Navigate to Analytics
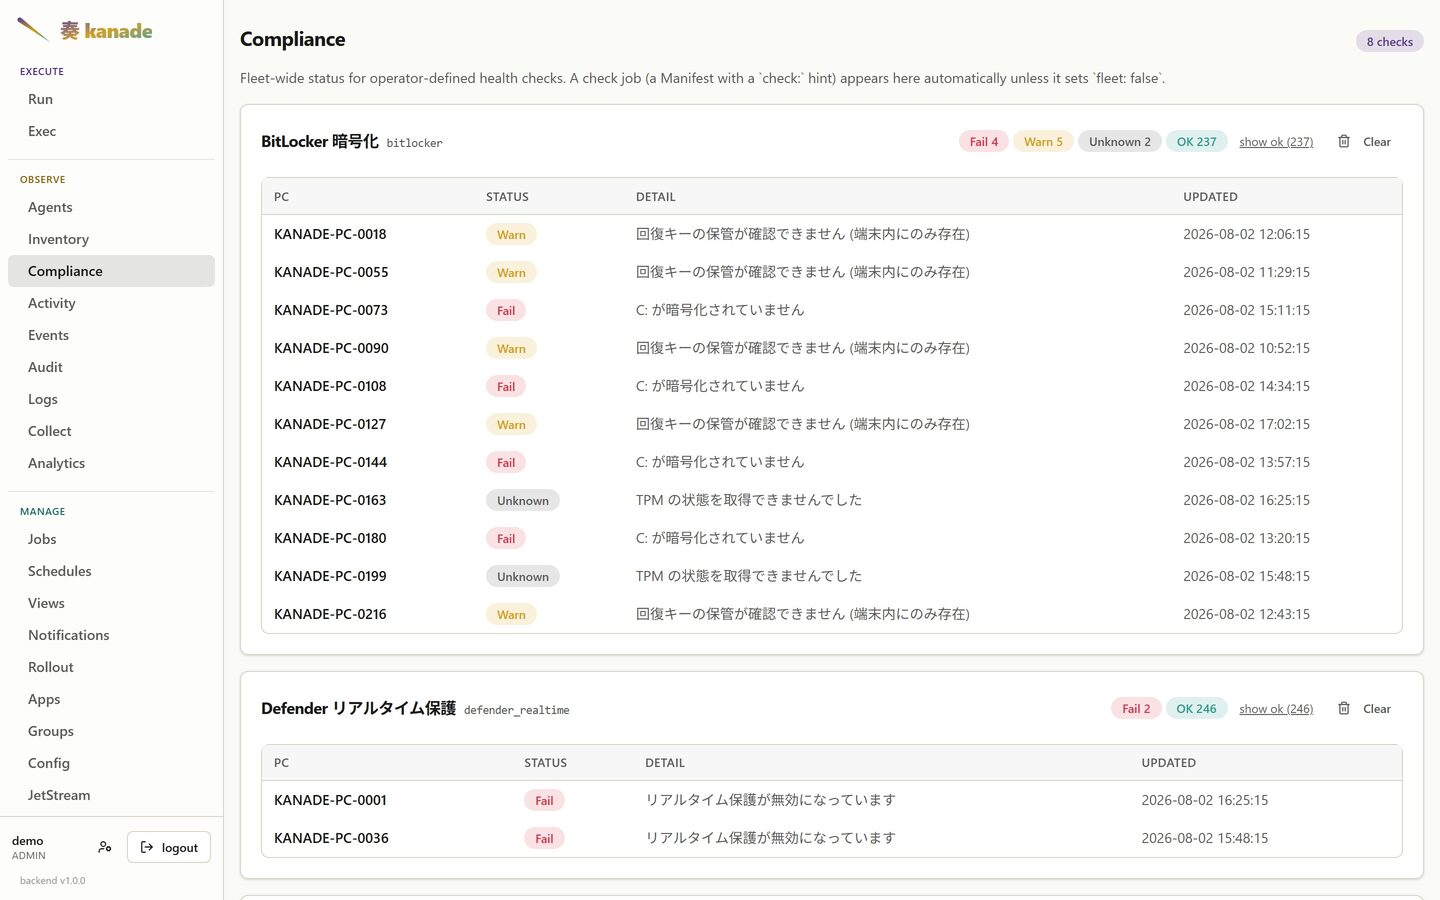This screenshot has height=900, width=1440. [x=111, y=463]
